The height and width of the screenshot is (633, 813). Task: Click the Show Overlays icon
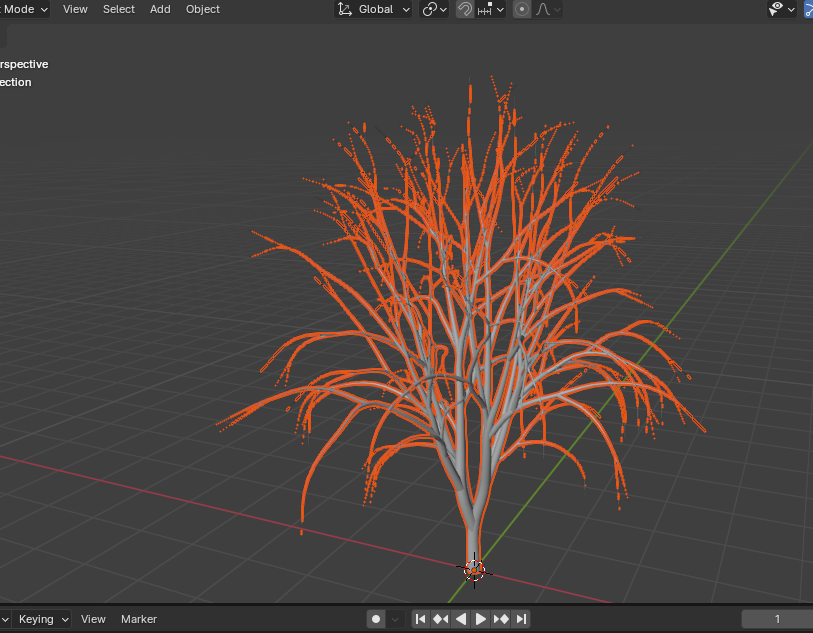[775, 9]
